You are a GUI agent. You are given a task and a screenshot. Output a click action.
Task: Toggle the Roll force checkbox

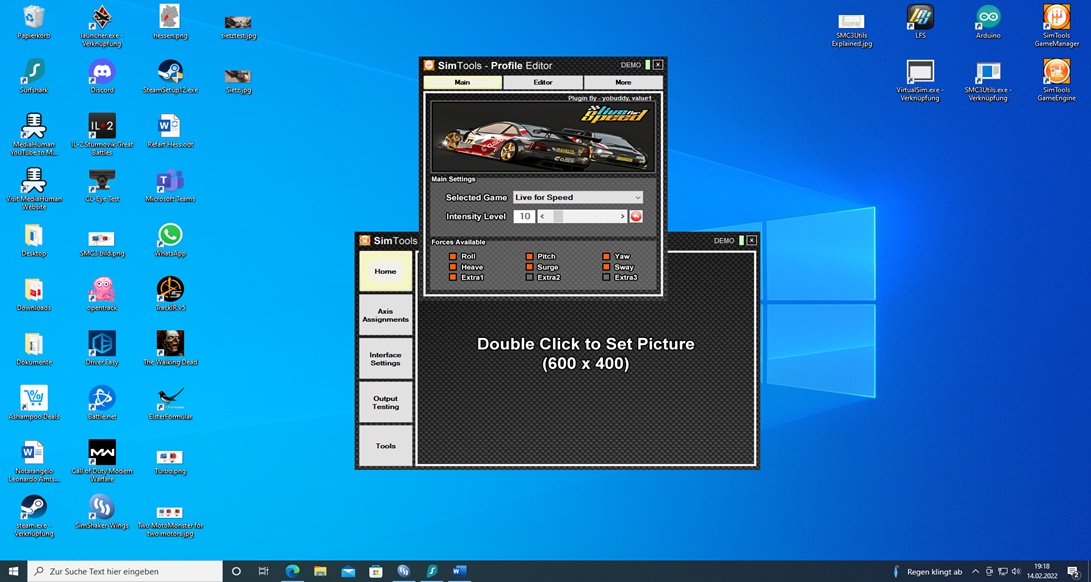click(x=453, y=257)
